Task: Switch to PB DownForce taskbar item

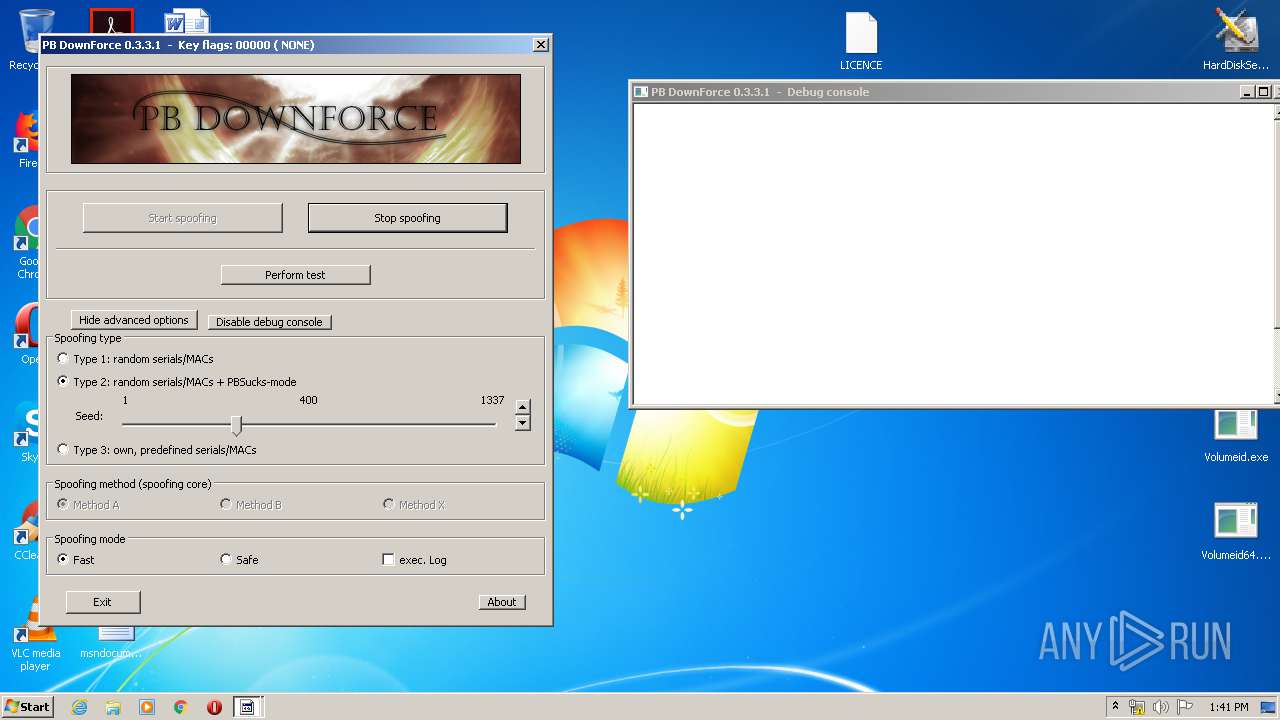Action: tap(247, 707)
